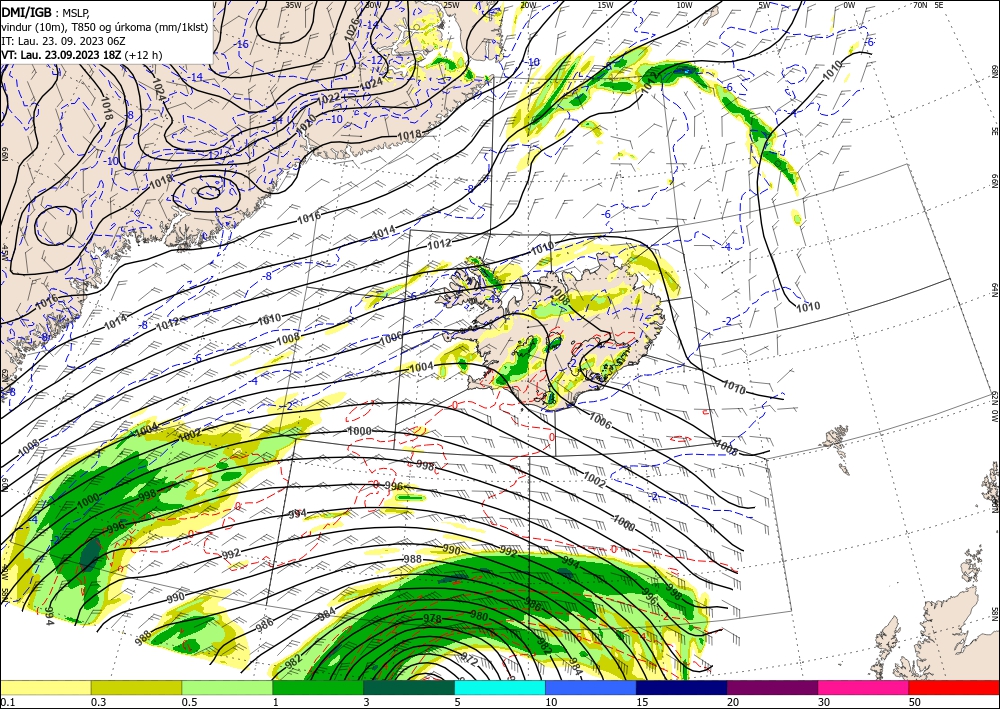Image resolution: width=1000 pixels, height=709 pixels.
Task: Click the 'IT: Lau. 23. 09. 2023 06Z' line
Action: [63, 41]
